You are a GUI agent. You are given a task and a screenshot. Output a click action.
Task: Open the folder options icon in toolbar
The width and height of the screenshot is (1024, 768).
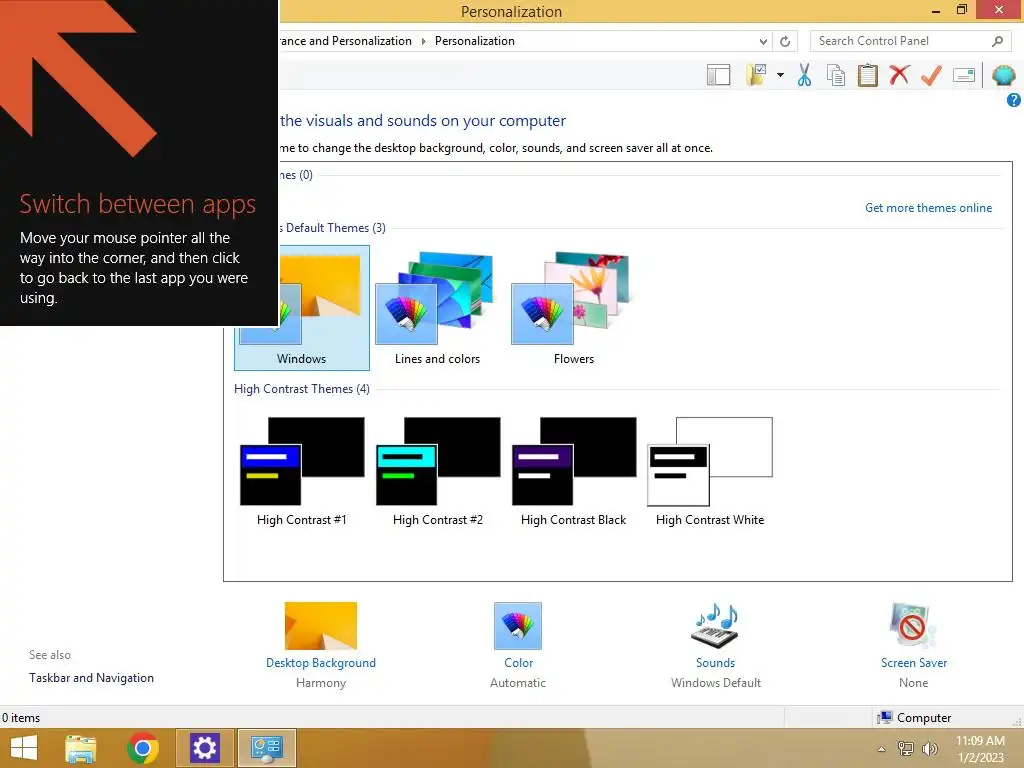click(757, 75)
